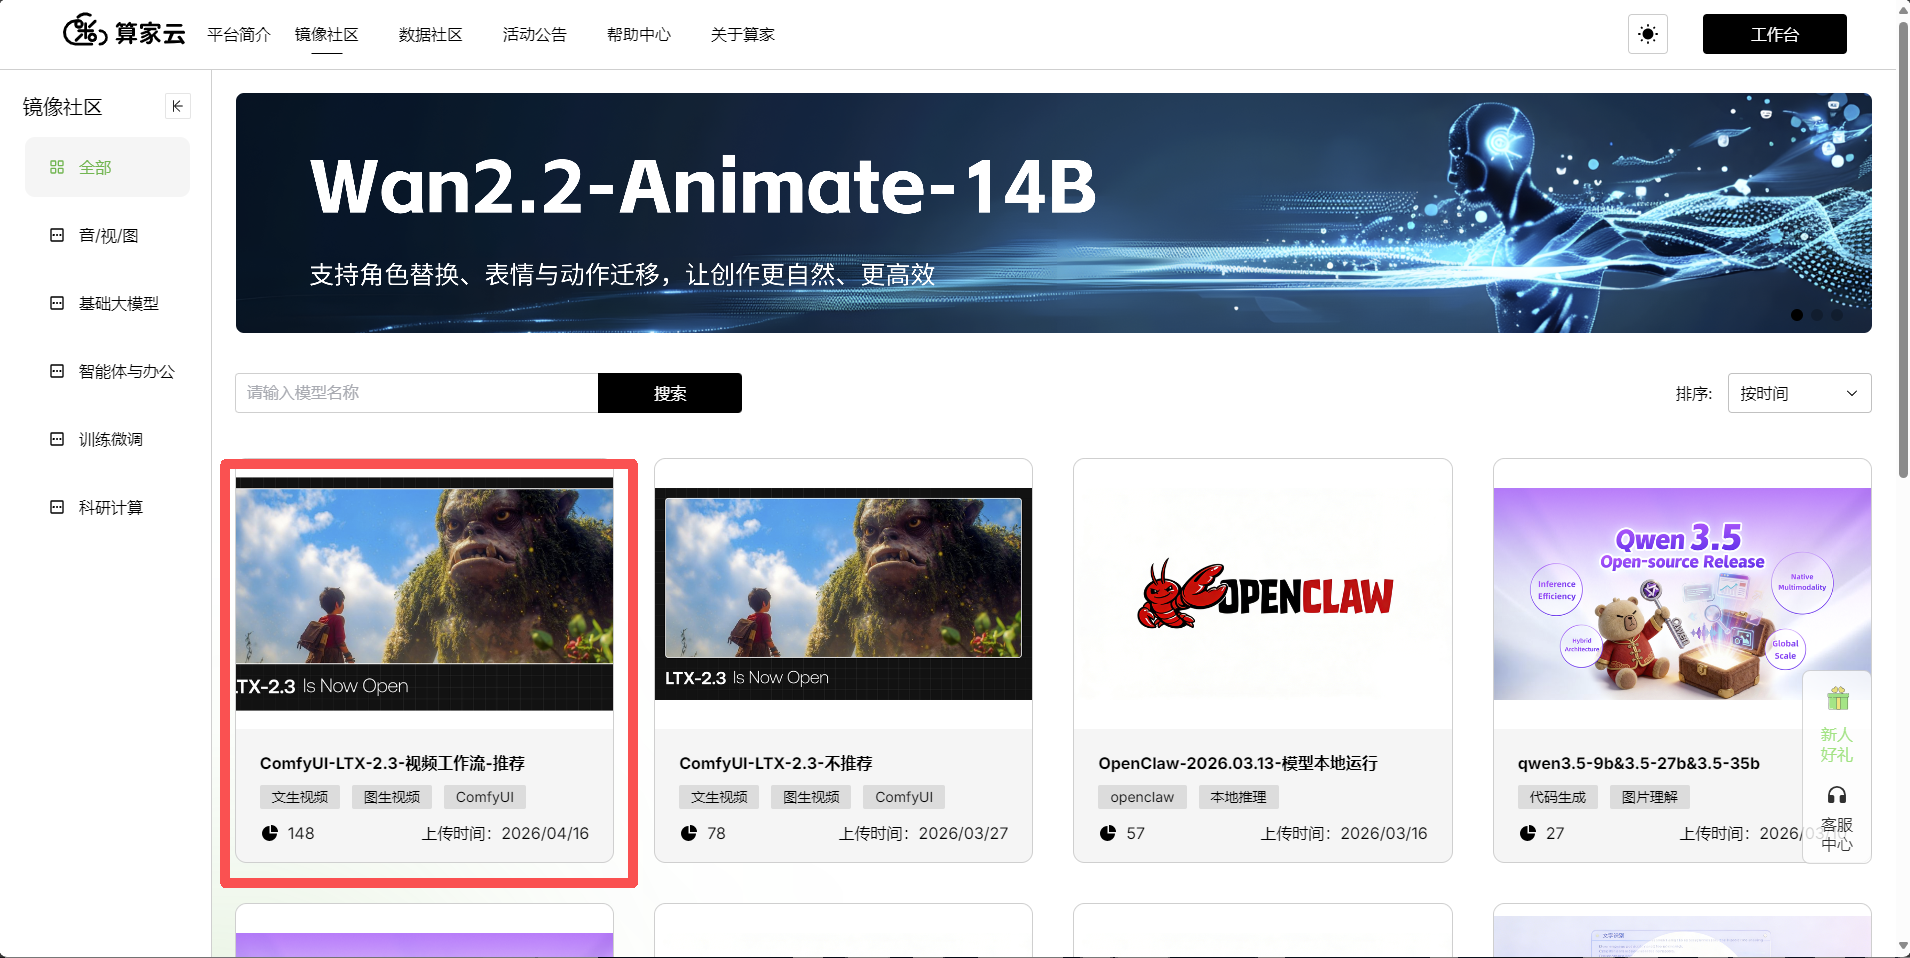The height and width of the screenshot is (958, 1910).
Task: Select 全部 category in sidebar
Action: click(107, 167)
